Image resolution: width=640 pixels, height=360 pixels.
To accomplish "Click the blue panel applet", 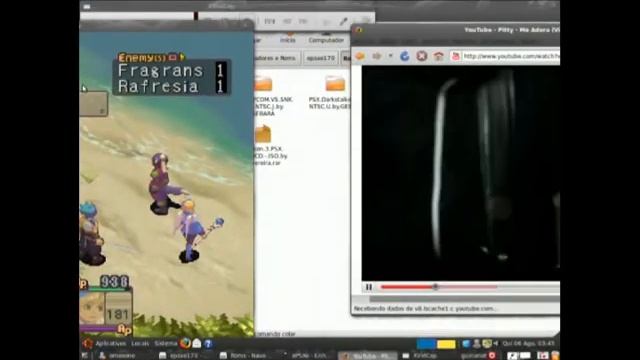I will coord(426,344).
